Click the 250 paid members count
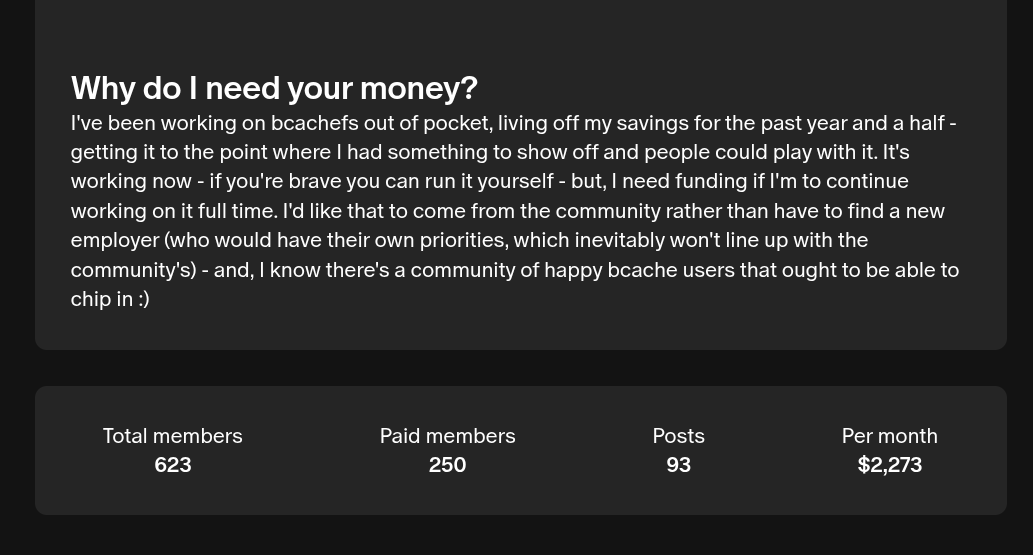Image resolution: width=1033 pixels, height=555 pixels. click(x=447, y=465)
